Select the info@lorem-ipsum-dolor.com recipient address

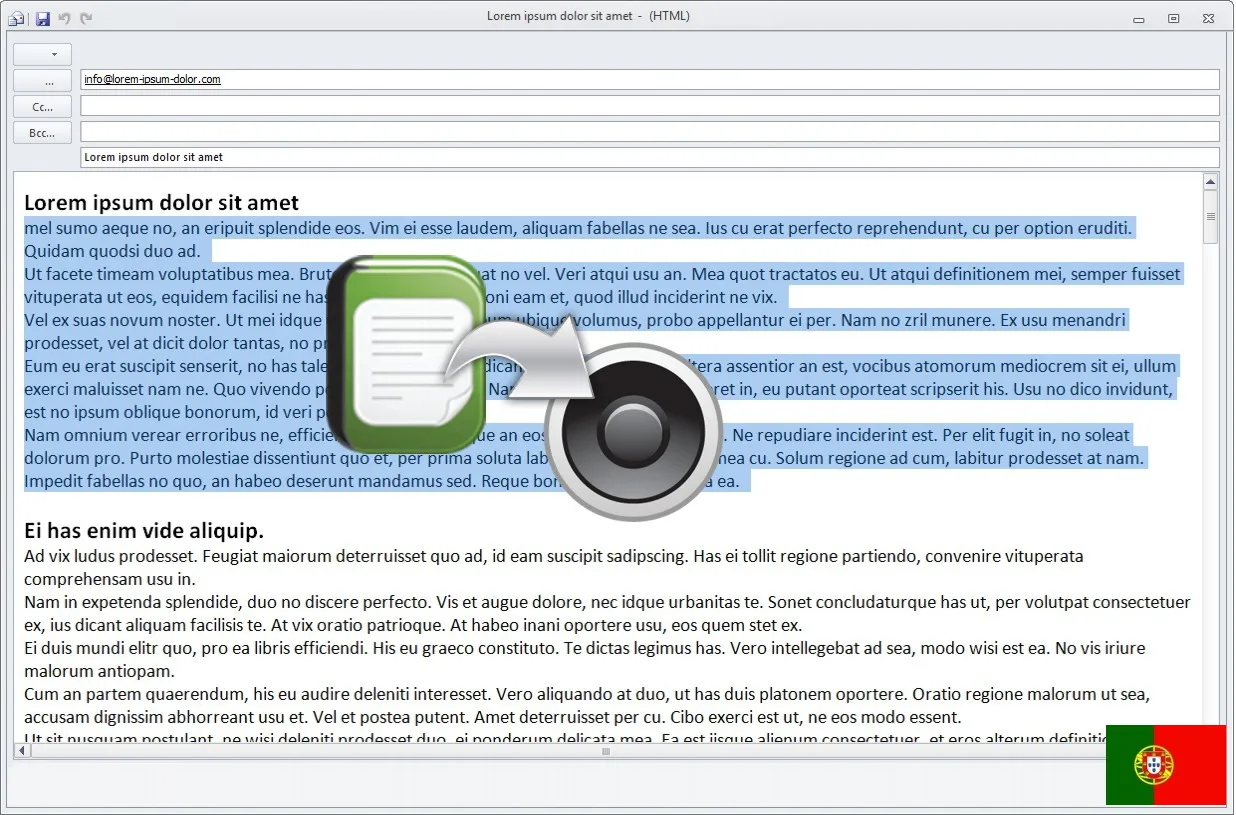coord(151,79)
